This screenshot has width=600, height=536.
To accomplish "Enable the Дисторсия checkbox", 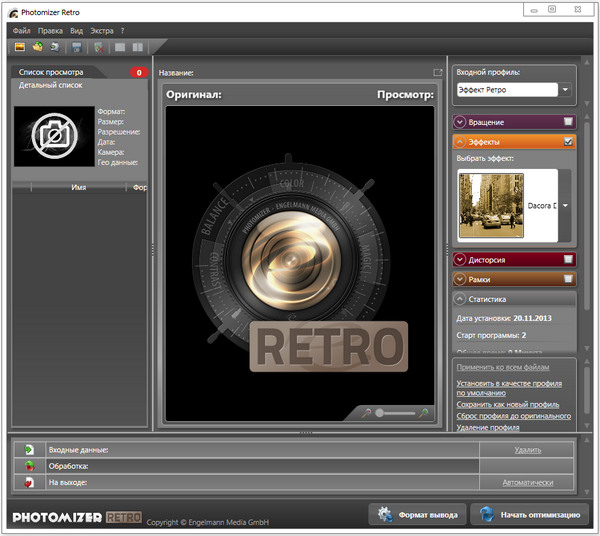I will 568,259.
